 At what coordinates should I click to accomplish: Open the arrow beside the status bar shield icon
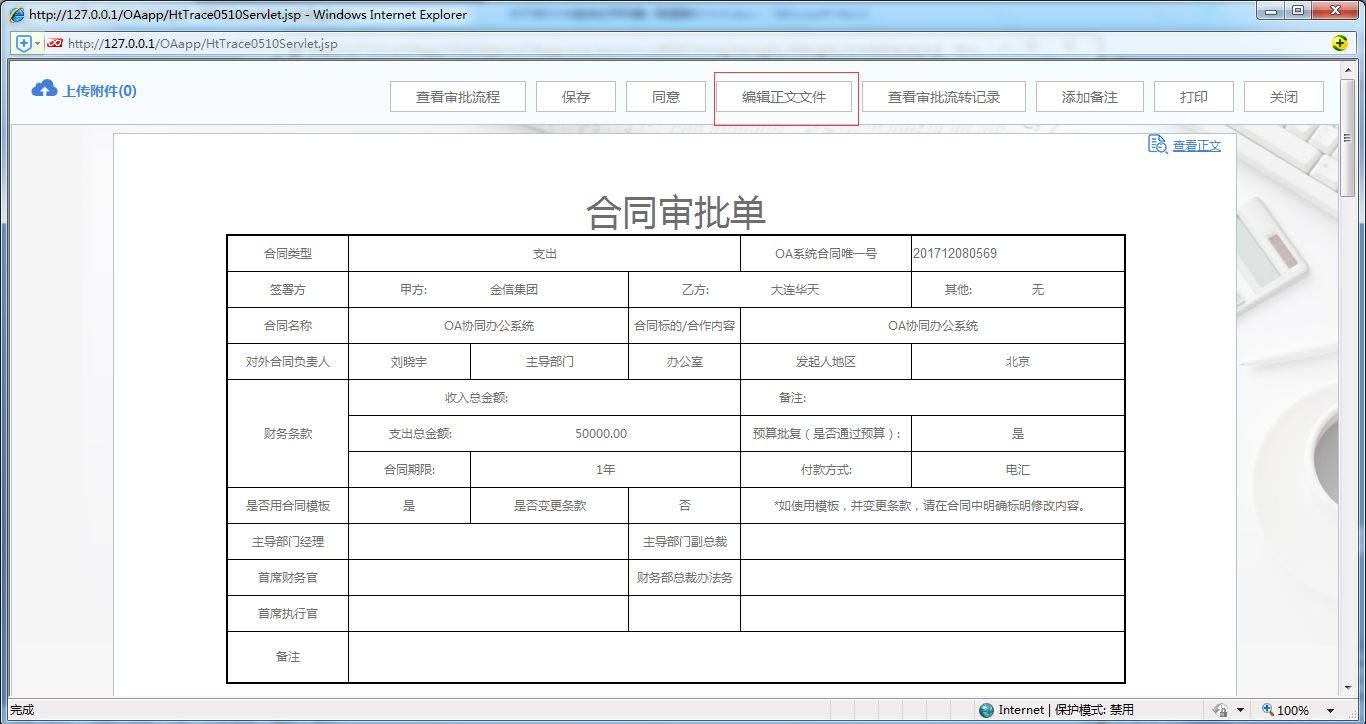click(x=1240, y=710)
